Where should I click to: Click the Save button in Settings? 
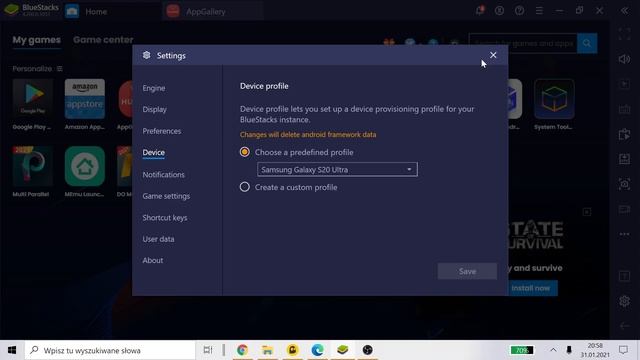pyautogui.click(x=467, y=271)
